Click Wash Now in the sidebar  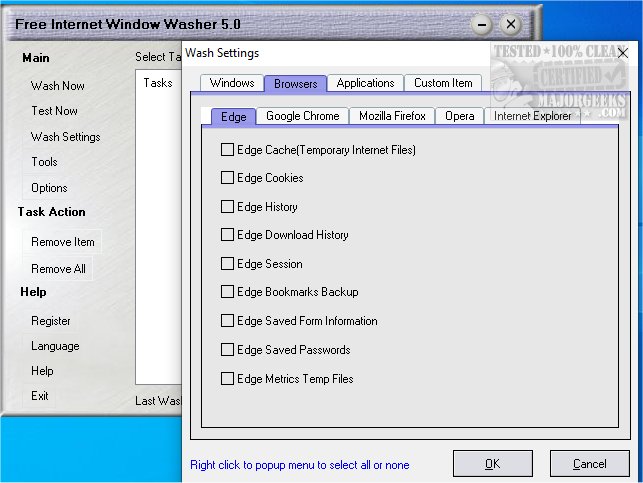pyautogui.click(x=58, y=86)
